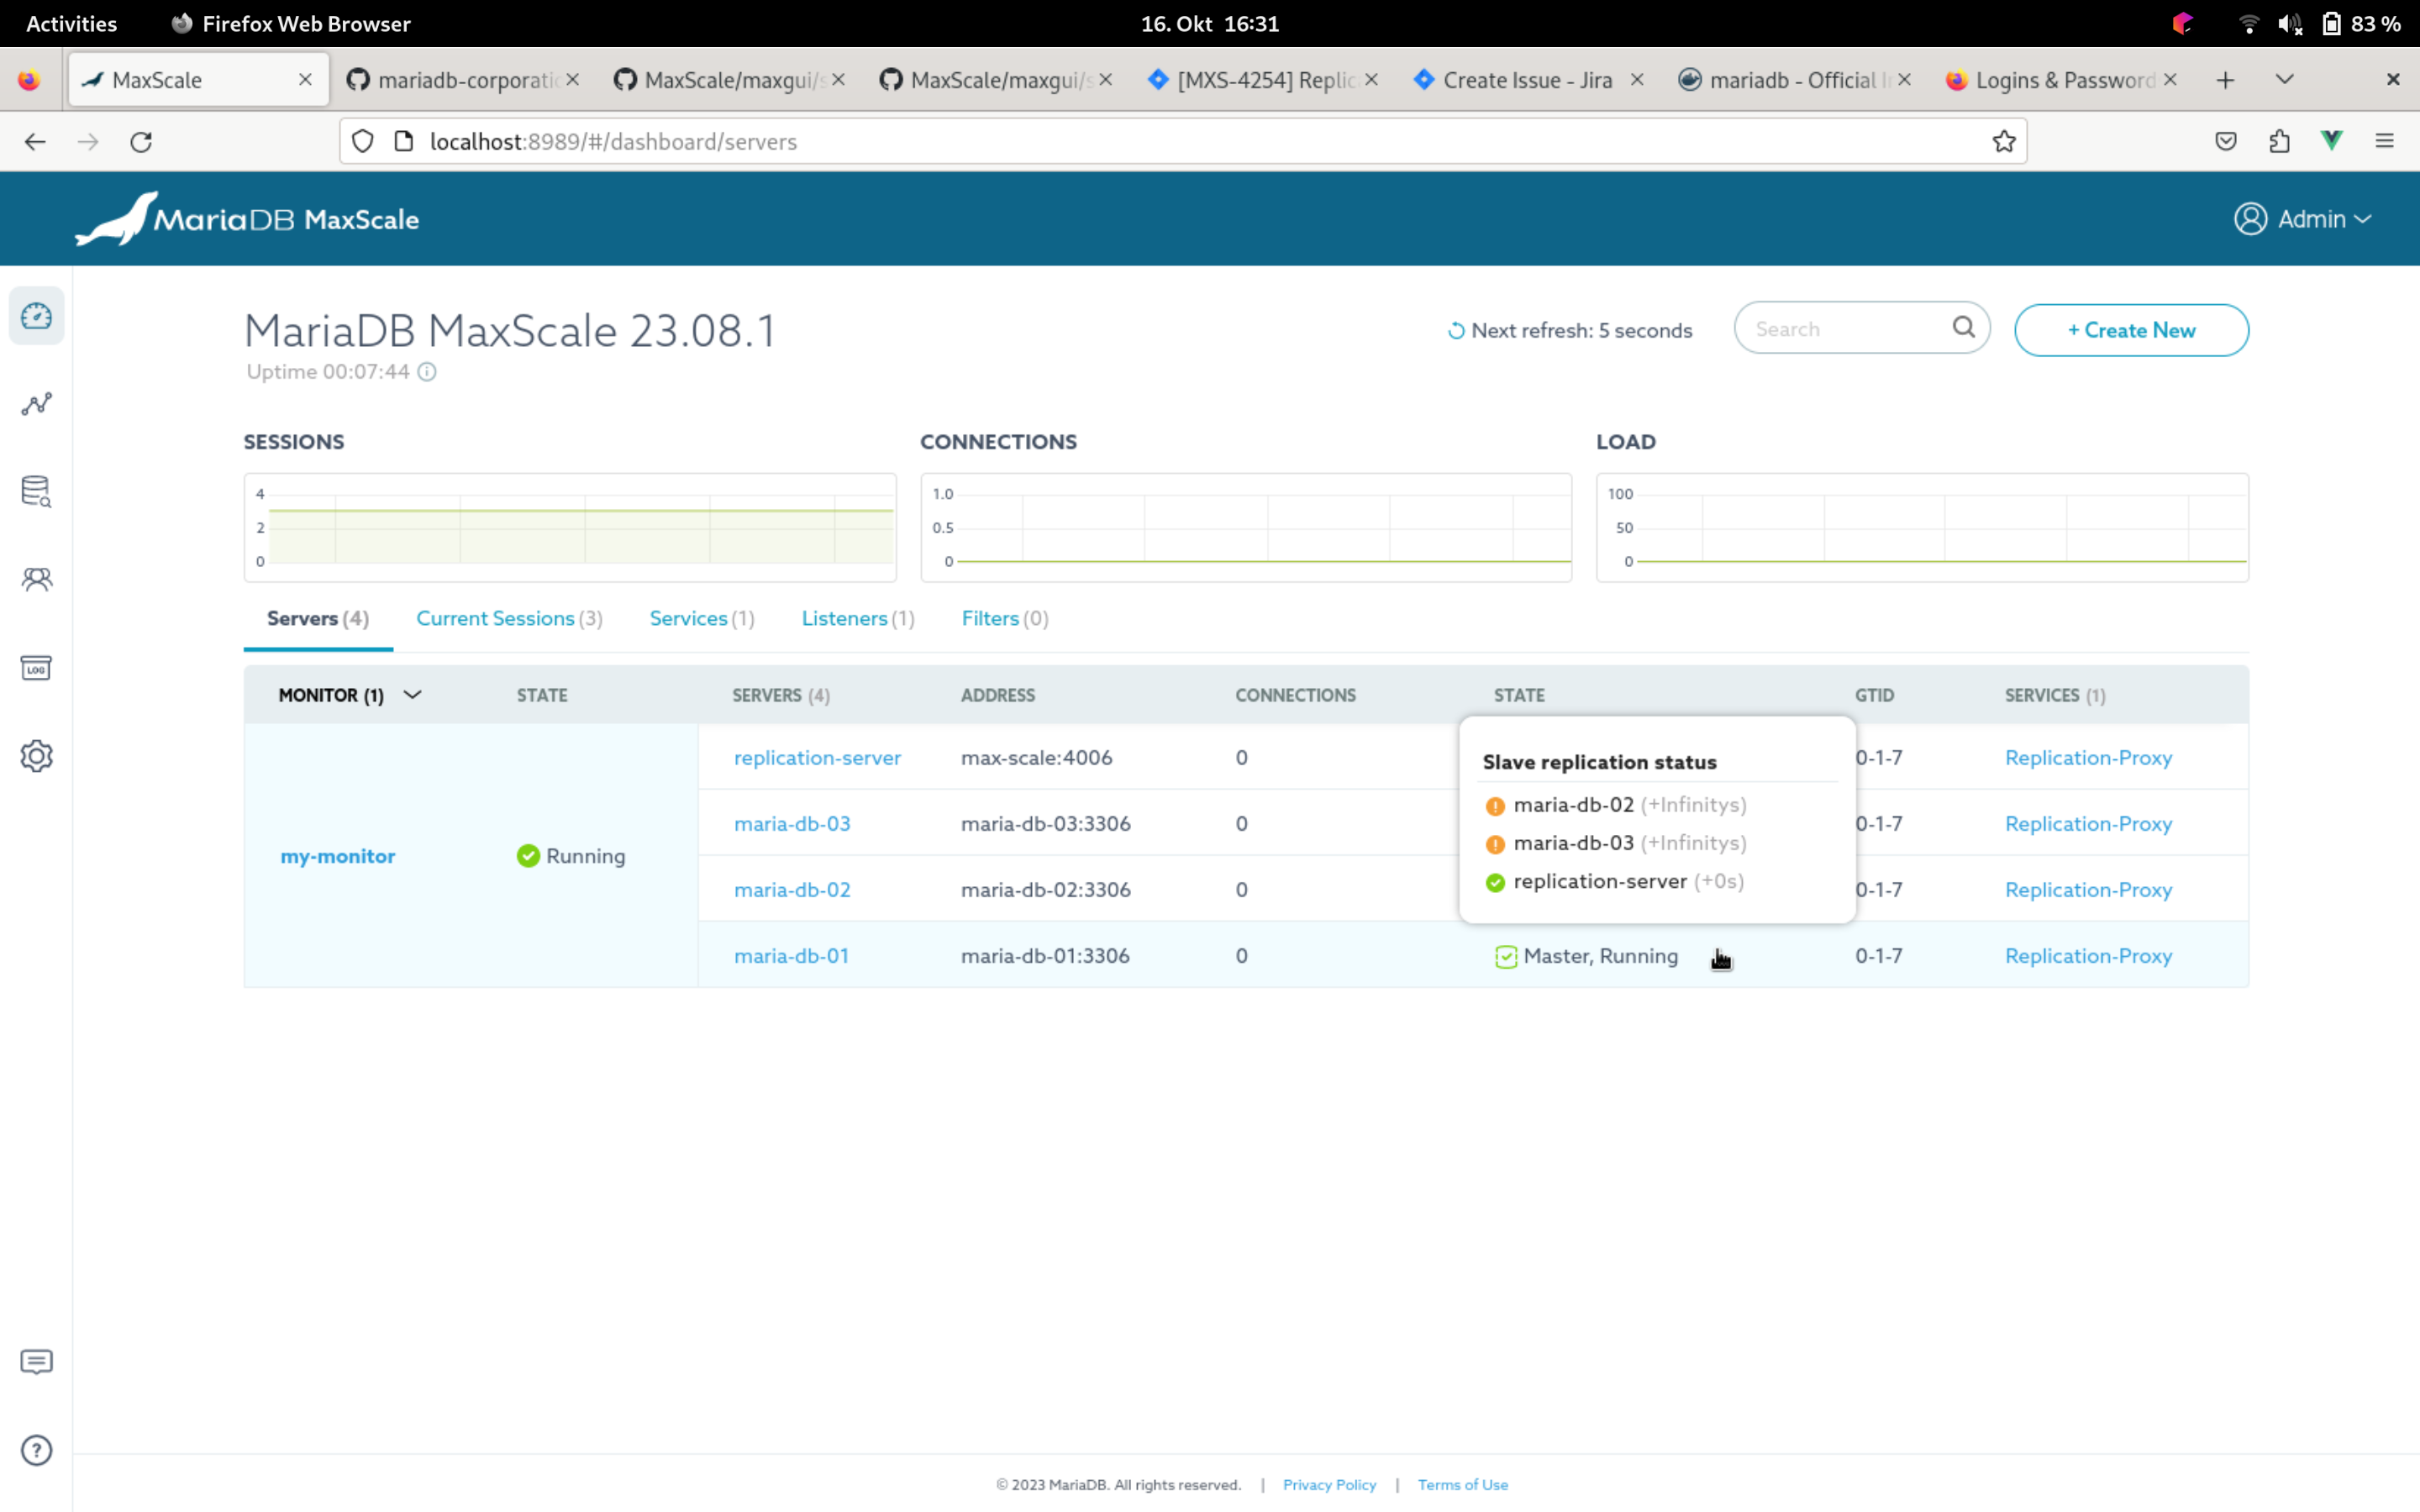Screen dimensions: 2420x1512
Task: Open the system volume indicator
Action: (x=2288, y=24)
